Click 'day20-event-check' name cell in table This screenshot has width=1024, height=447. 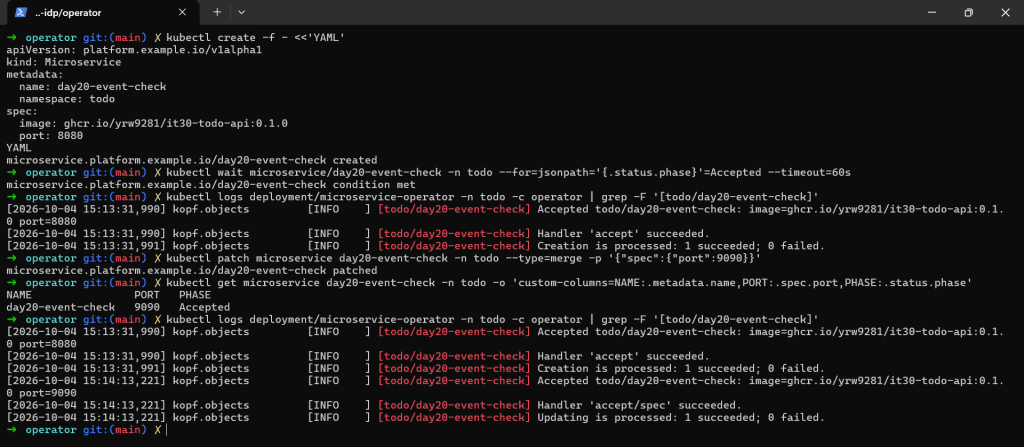click(x=60, y=307)
